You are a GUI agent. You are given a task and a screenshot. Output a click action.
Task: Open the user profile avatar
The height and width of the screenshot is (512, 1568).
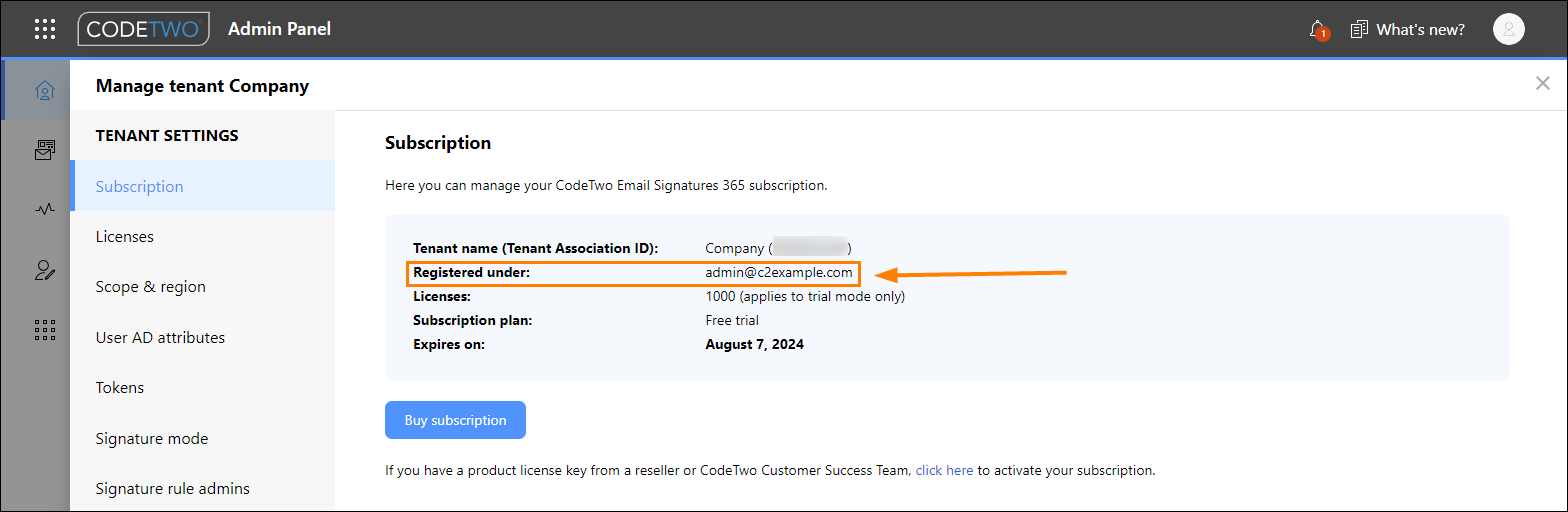[1508, 29]
